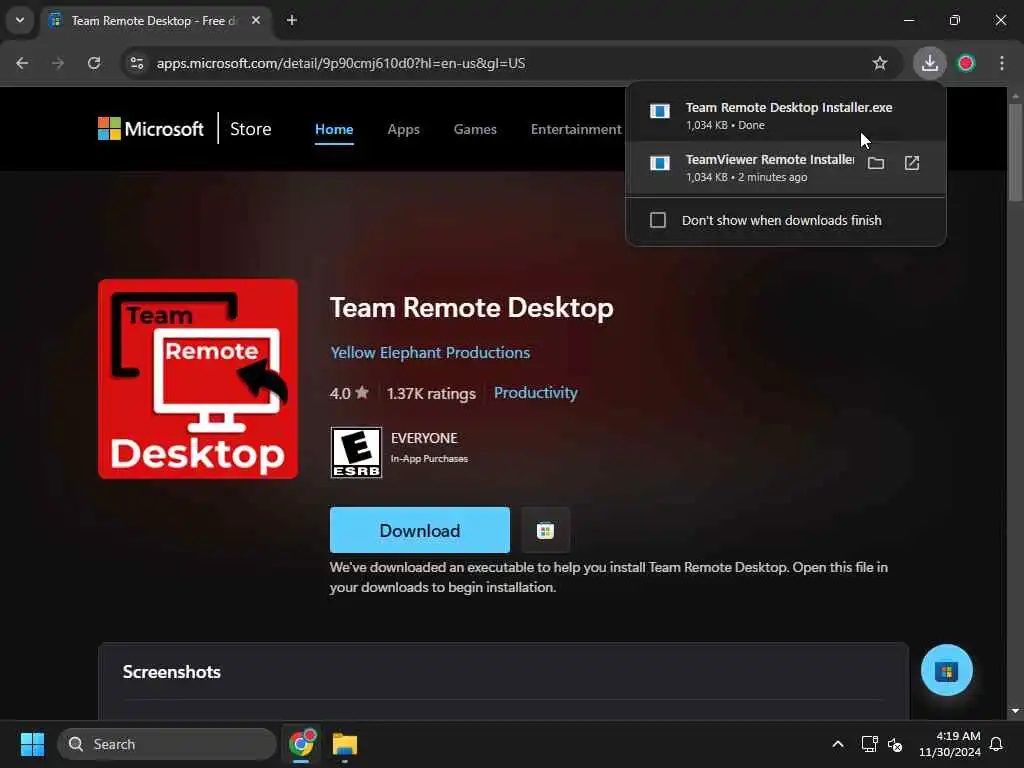Click the page vertical scrollbar thumb
The image size is (1024, 768).
(x=1015, y=152)
